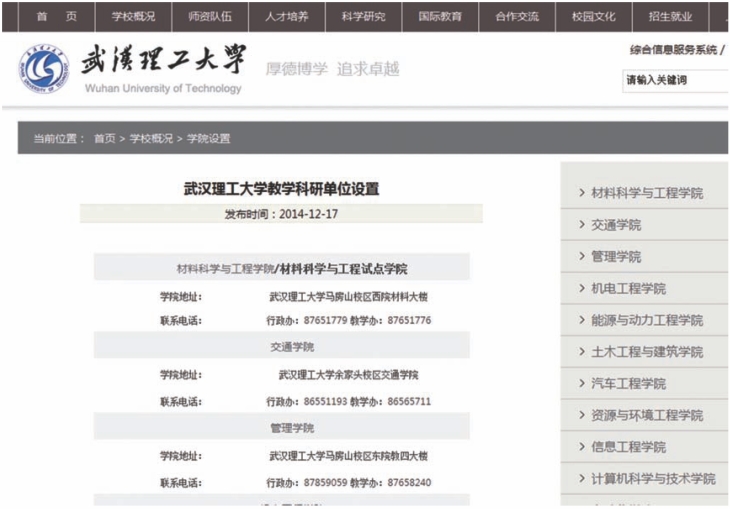The image size is (730, 509).
Task: Open the 学校概况 navigation menu
Action: point(133,17)
